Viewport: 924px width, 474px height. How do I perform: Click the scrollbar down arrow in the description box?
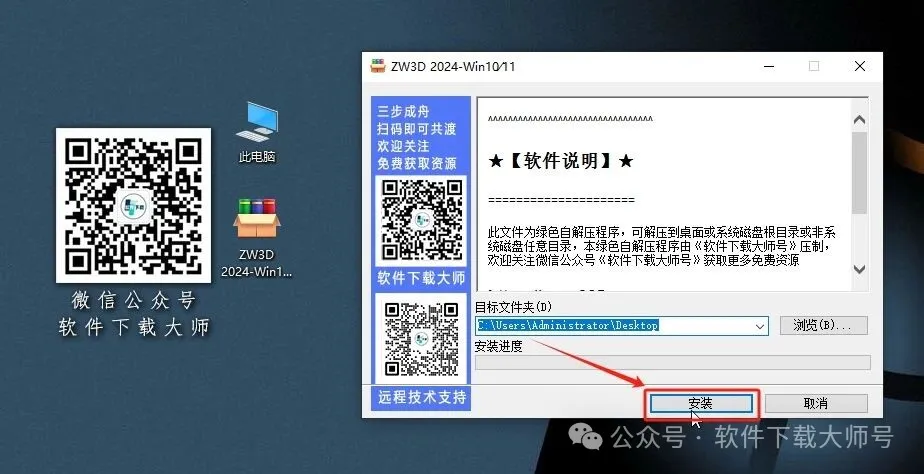click(x=860, y=269)
